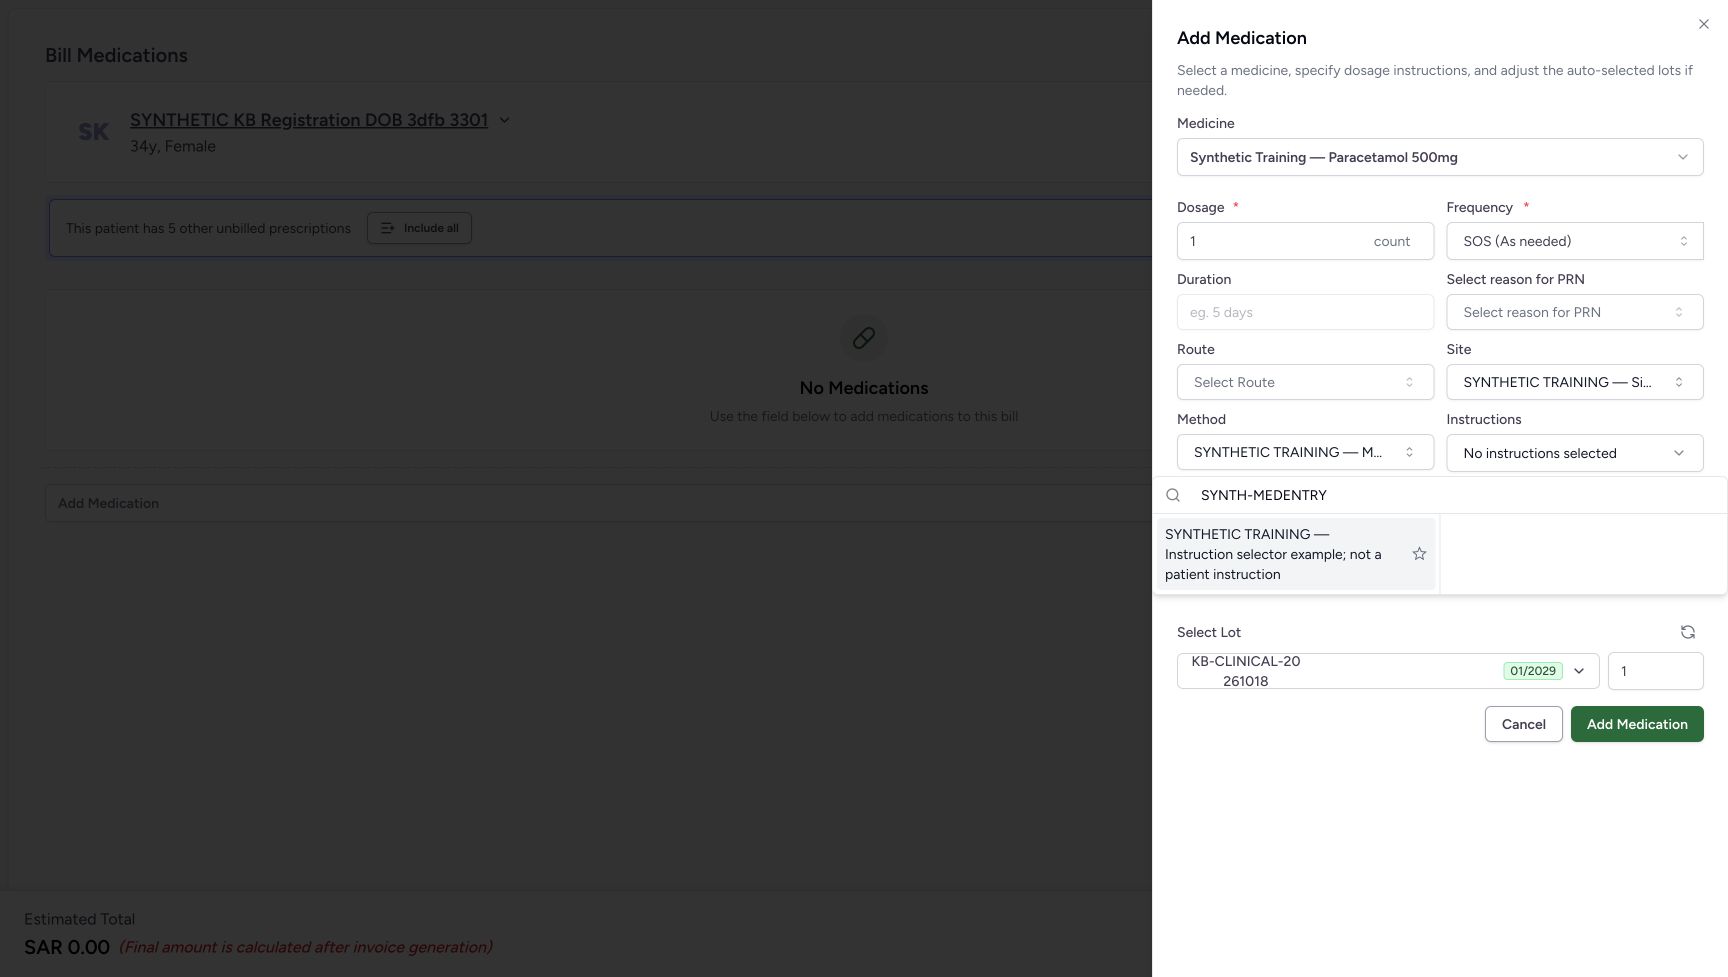Image resolution: width=1728 pixels, height=977 pixels.
Task: Click the '34y, Female' patient details
Action: point(173,146)
